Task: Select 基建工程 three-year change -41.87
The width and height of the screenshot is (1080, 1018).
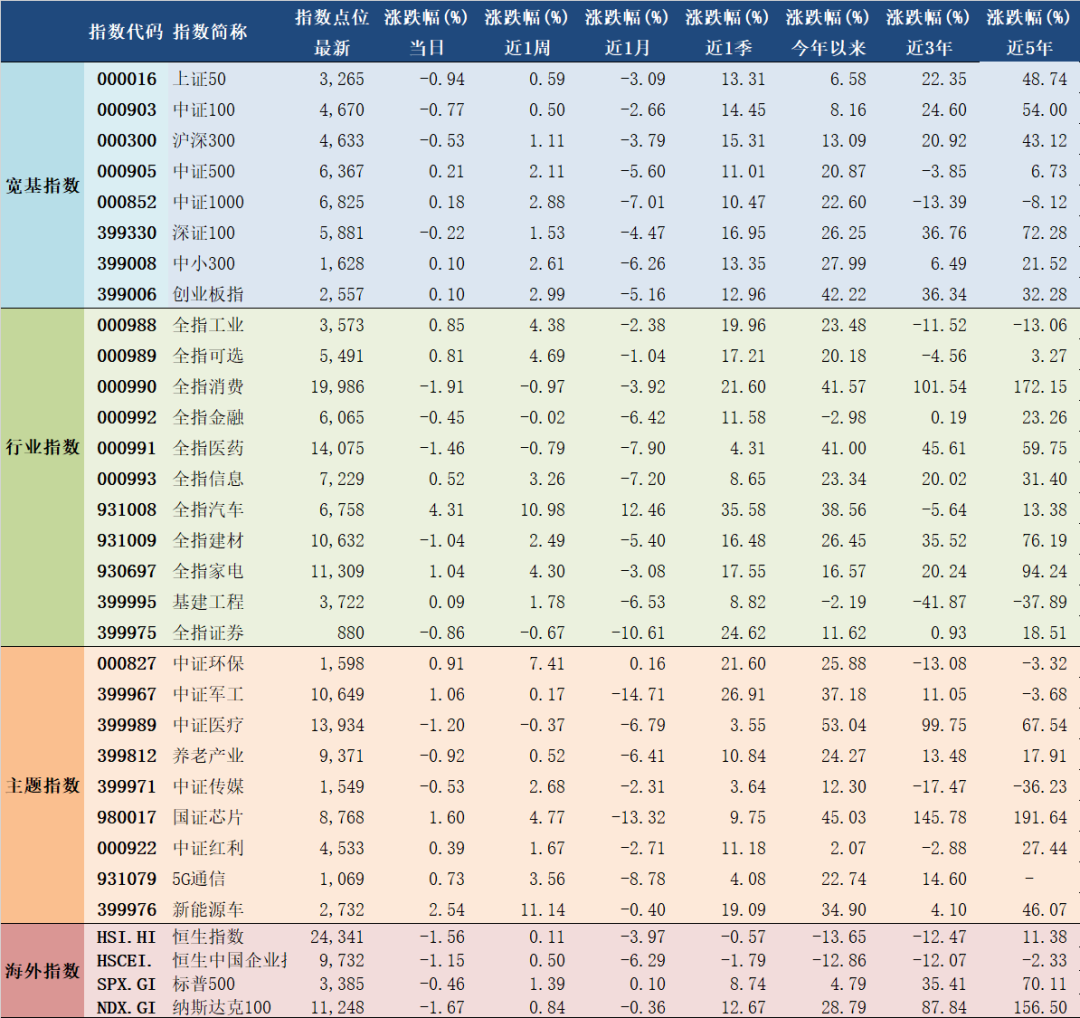Action: (939, 602)
